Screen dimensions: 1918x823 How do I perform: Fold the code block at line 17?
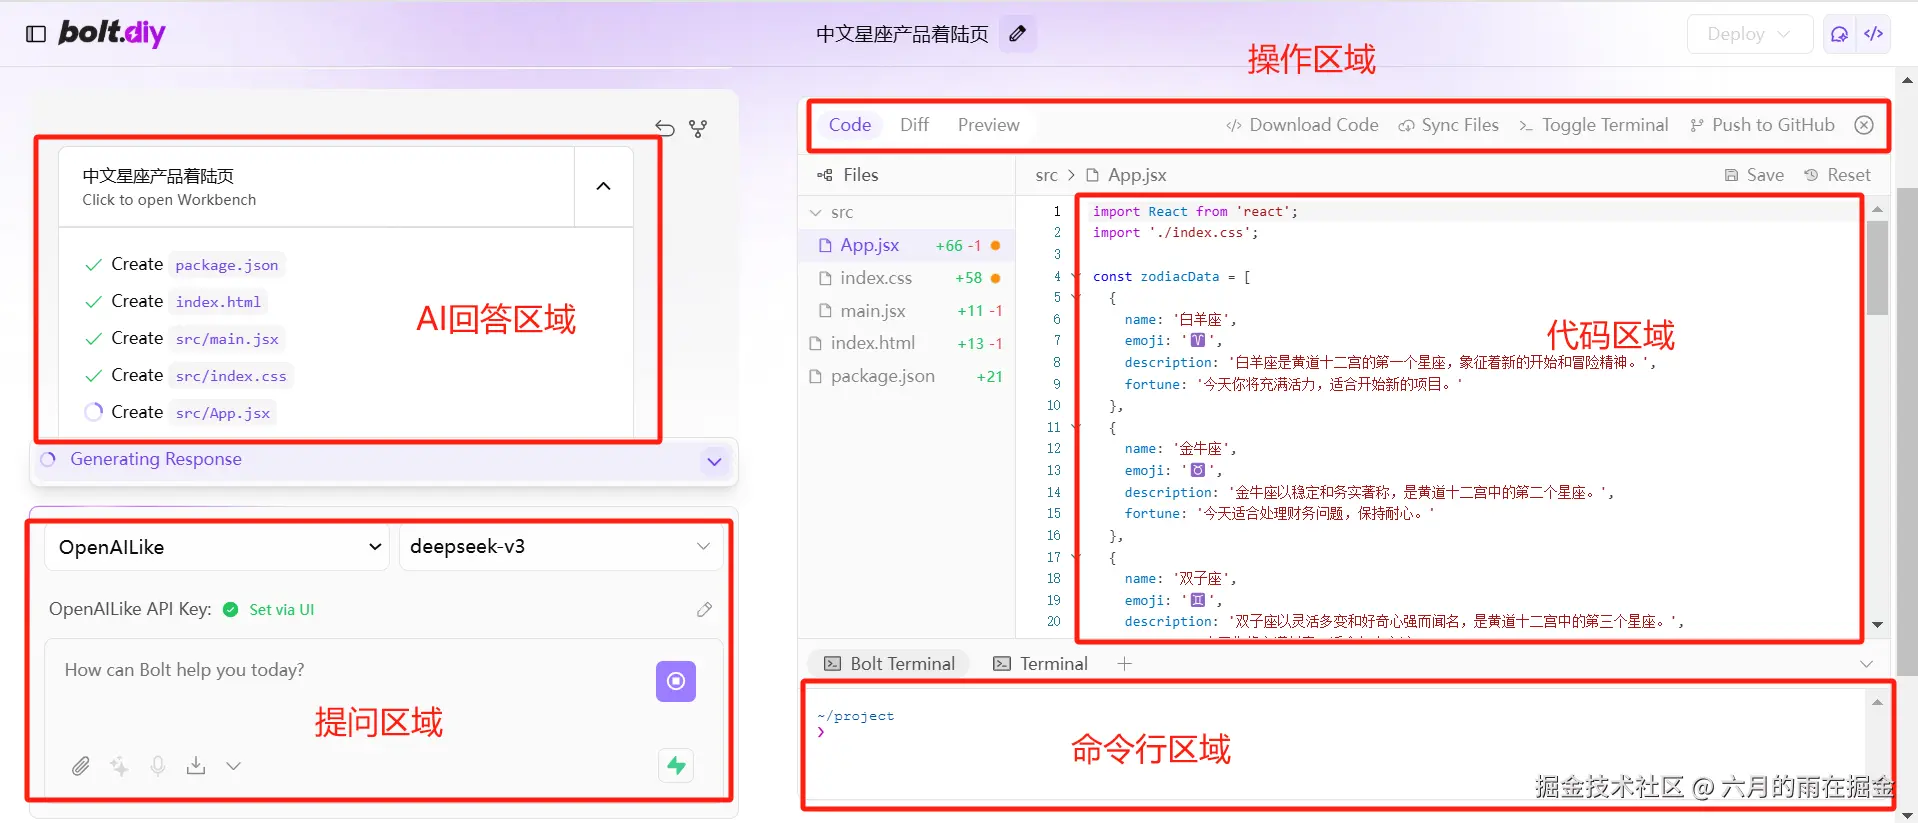1076,557
